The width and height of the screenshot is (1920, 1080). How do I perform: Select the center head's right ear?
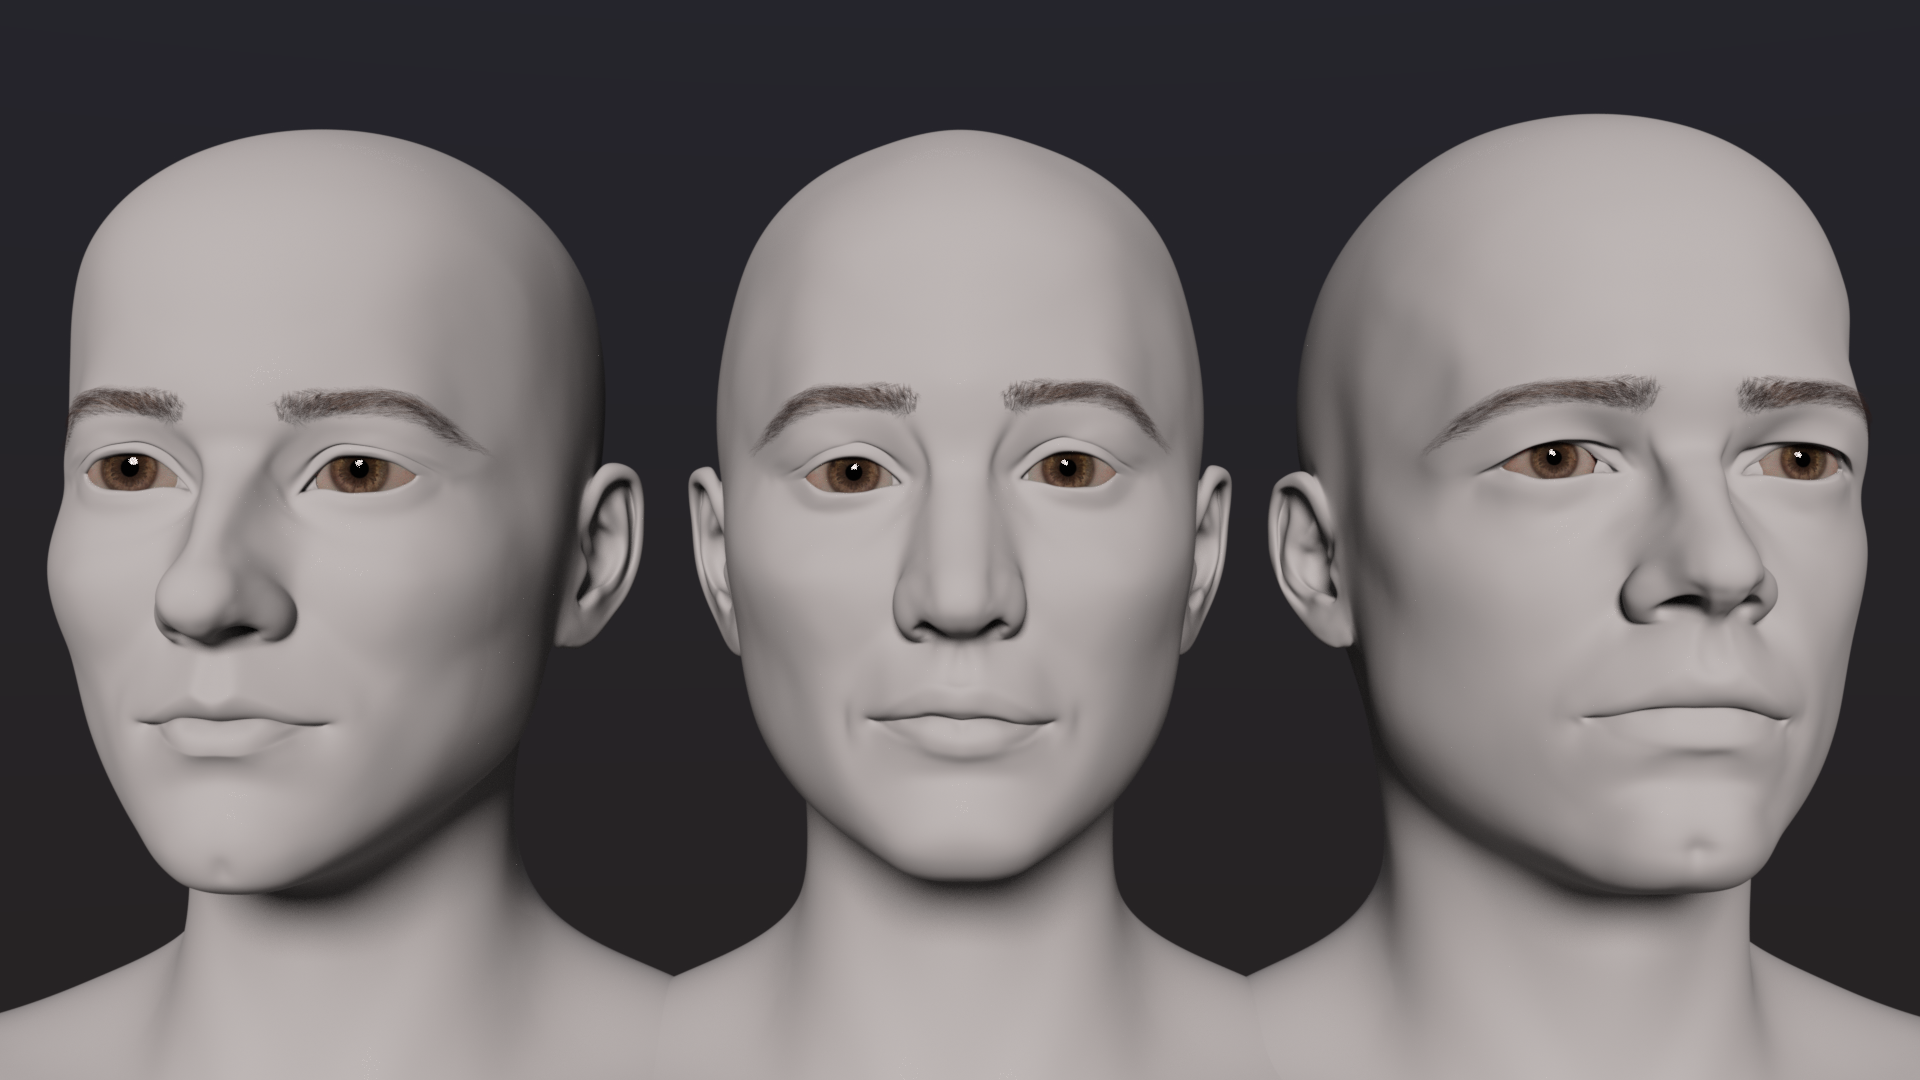1208,550
